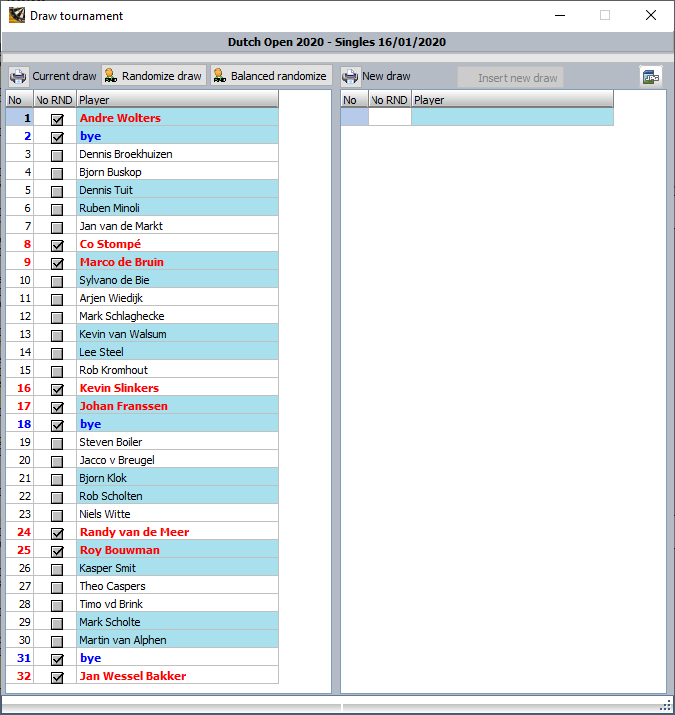Click the Player column header in left list

click(x=176, y=100)
